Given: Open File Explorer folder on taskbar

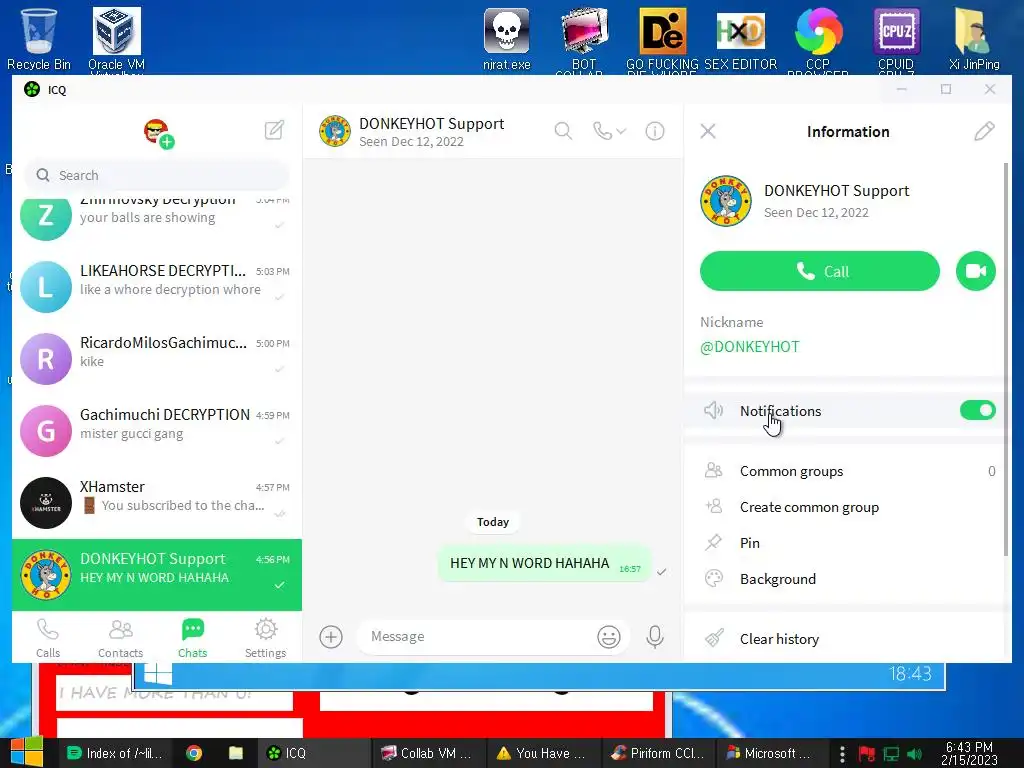Looking at the screenshot, I should coord(236,753).
